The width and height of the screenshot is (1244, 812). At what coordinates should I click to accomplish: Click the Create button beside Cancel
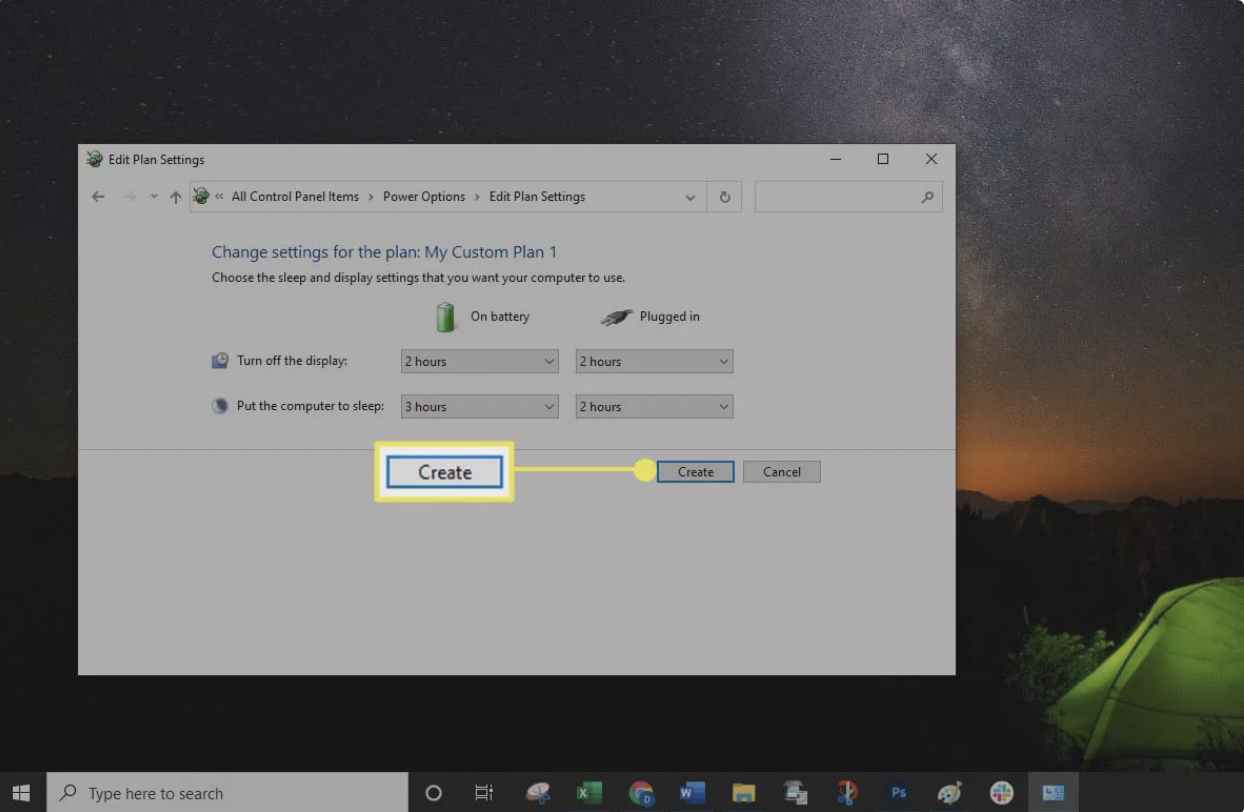pos(695,472)
